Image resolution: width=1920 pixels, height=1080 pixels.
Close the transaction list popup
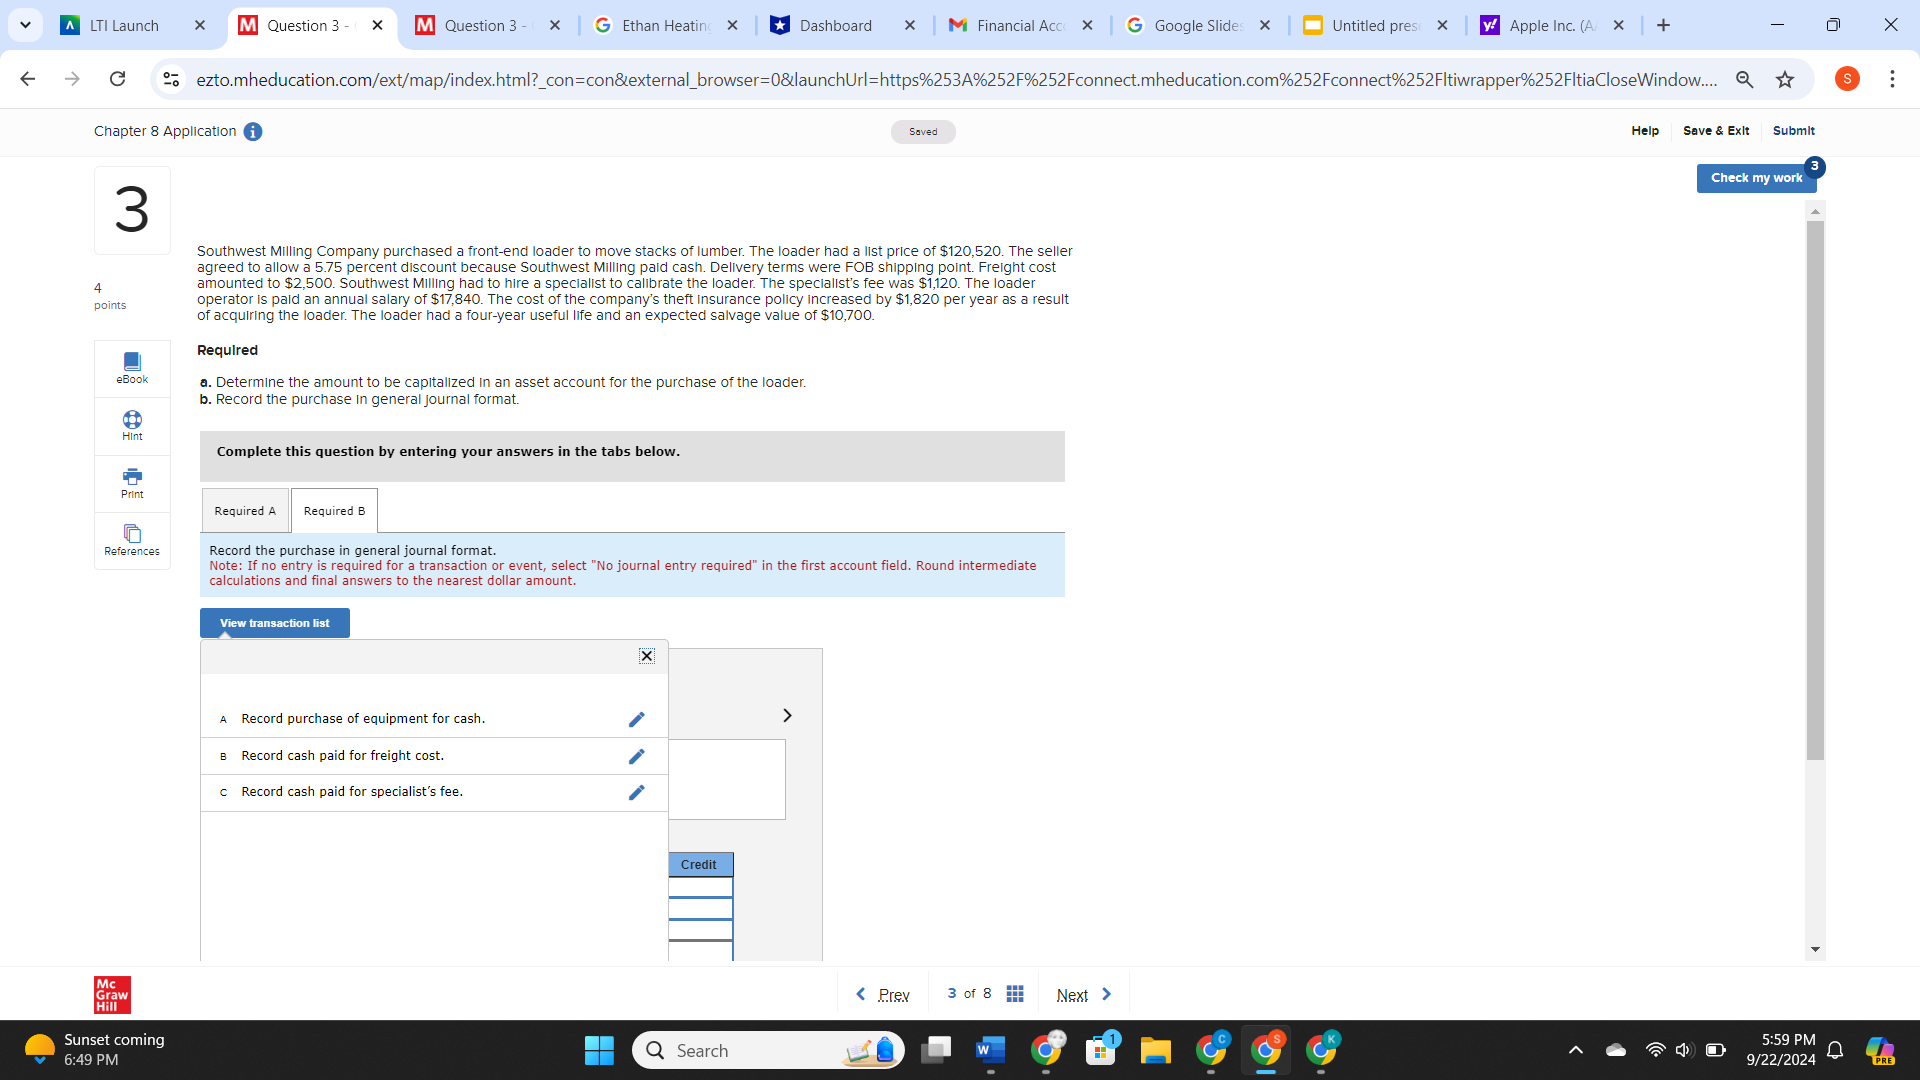point(646,655)
